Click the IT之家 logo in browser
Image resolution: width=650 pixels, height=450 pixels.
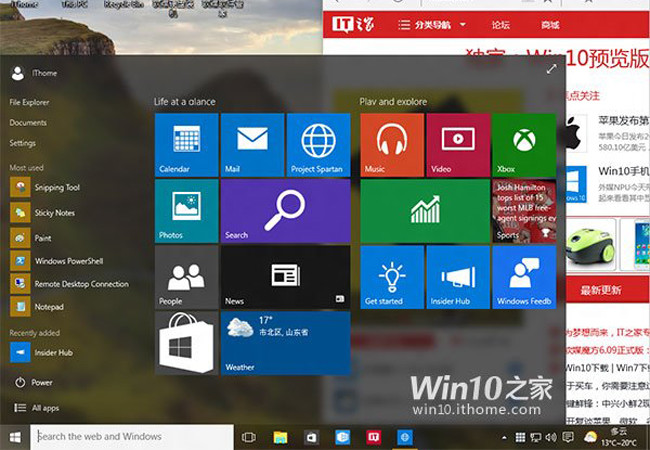pos(353,25)
